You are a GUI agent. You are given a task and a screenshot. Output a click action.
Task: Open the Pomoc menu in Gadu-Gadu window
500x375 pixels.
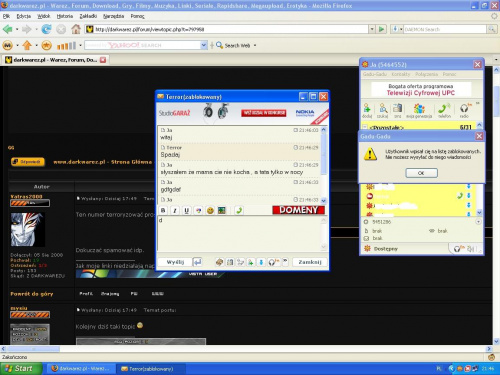click(449, 74)
